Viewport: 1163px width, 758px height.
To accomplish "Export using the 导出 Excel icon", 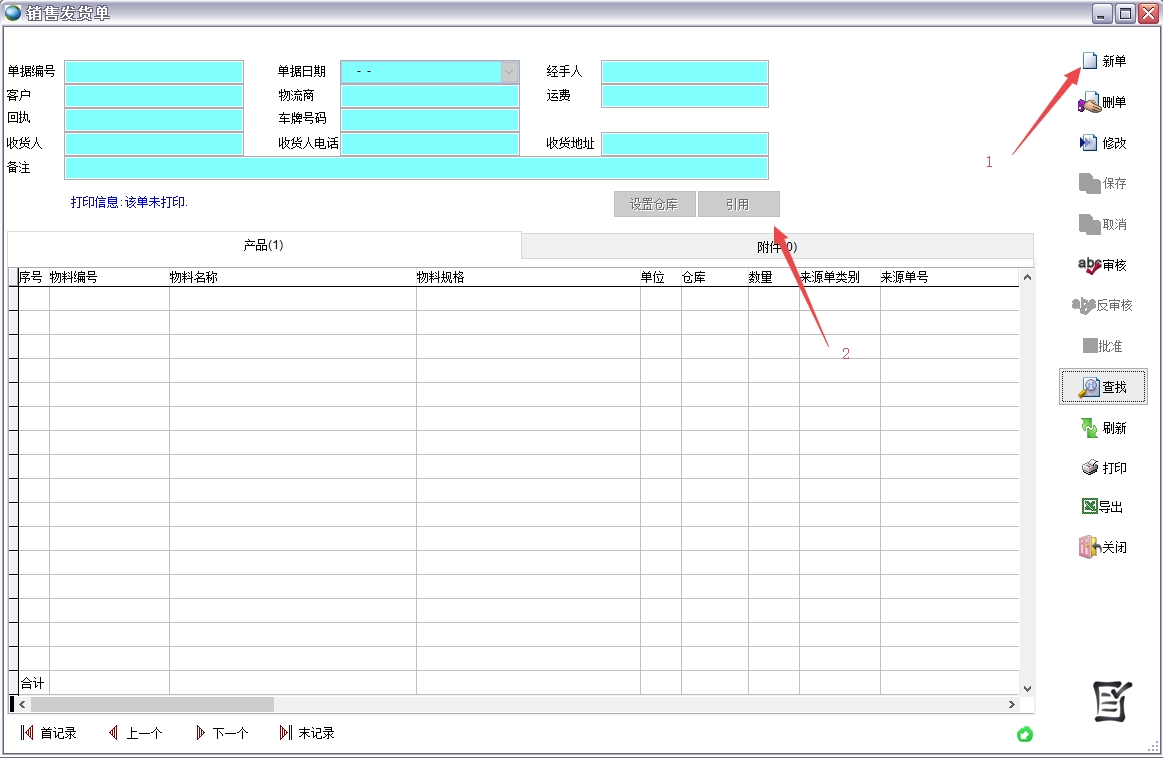I will pyautogui.click(x=1090, y=507).
